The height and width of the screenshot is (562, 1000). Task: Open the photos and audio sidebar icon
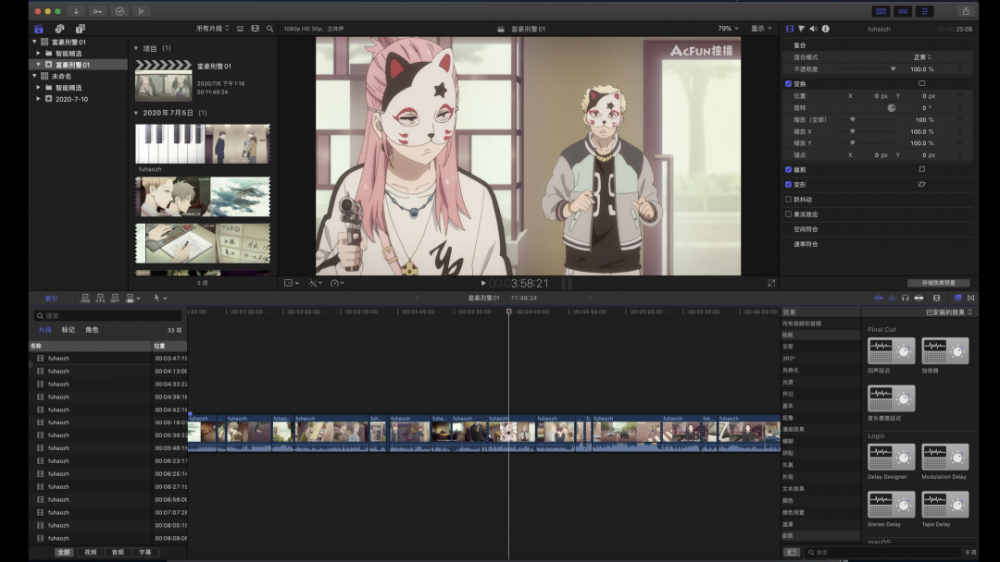click(59, 29)
